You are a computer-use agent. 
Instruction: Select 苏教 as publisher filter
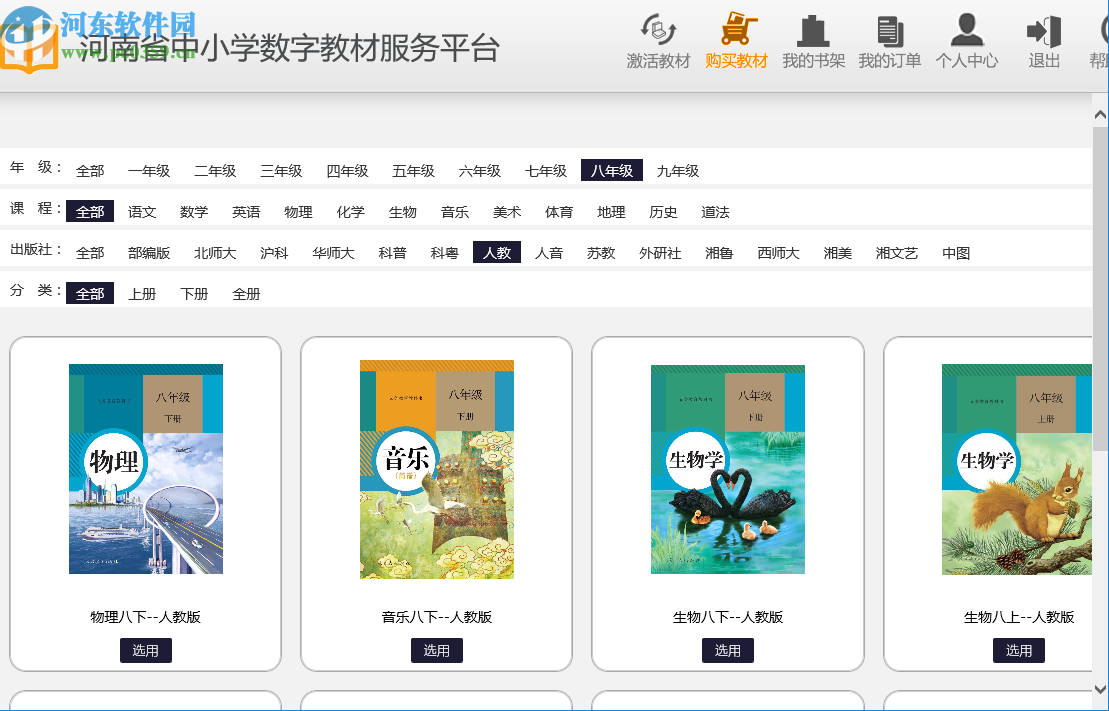click(600, 252)
